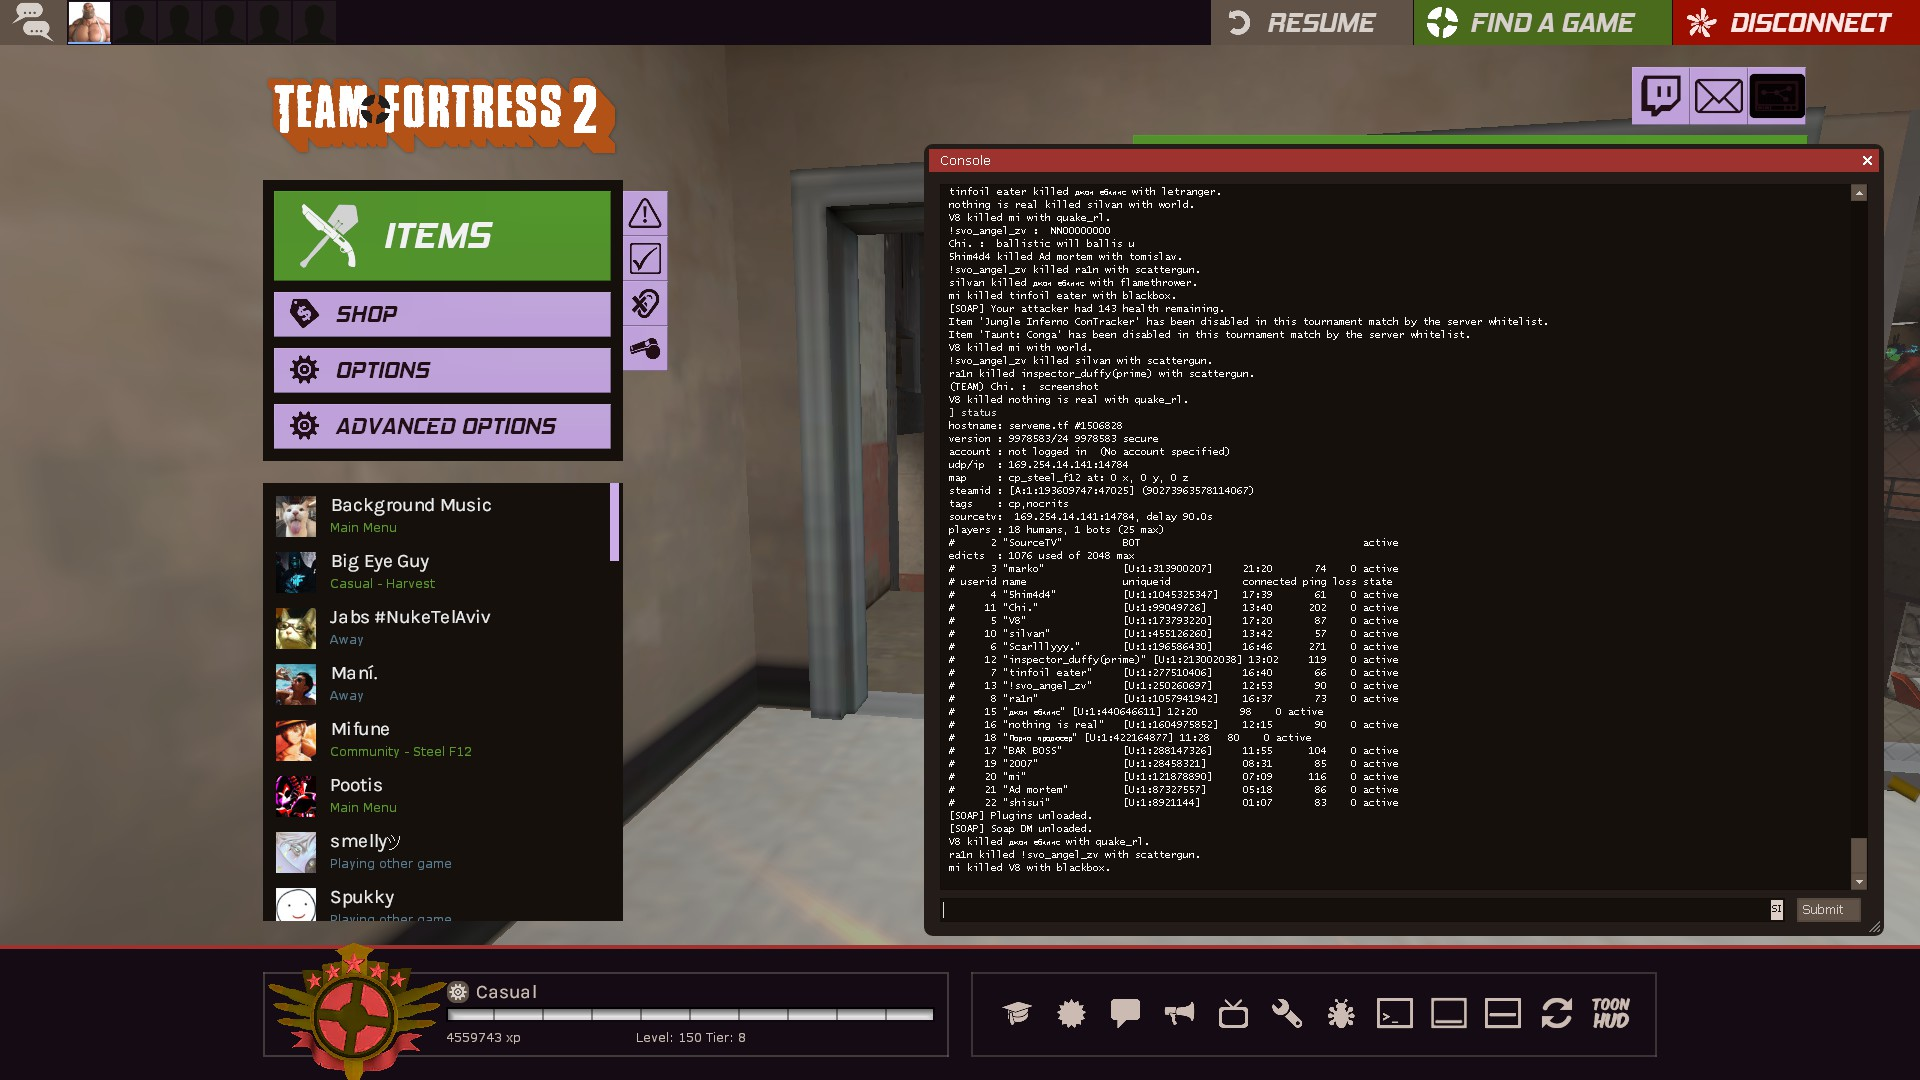The image size is (1920, 1080).
Task: Click the bug report icon
Action: coord(1341,1014)
